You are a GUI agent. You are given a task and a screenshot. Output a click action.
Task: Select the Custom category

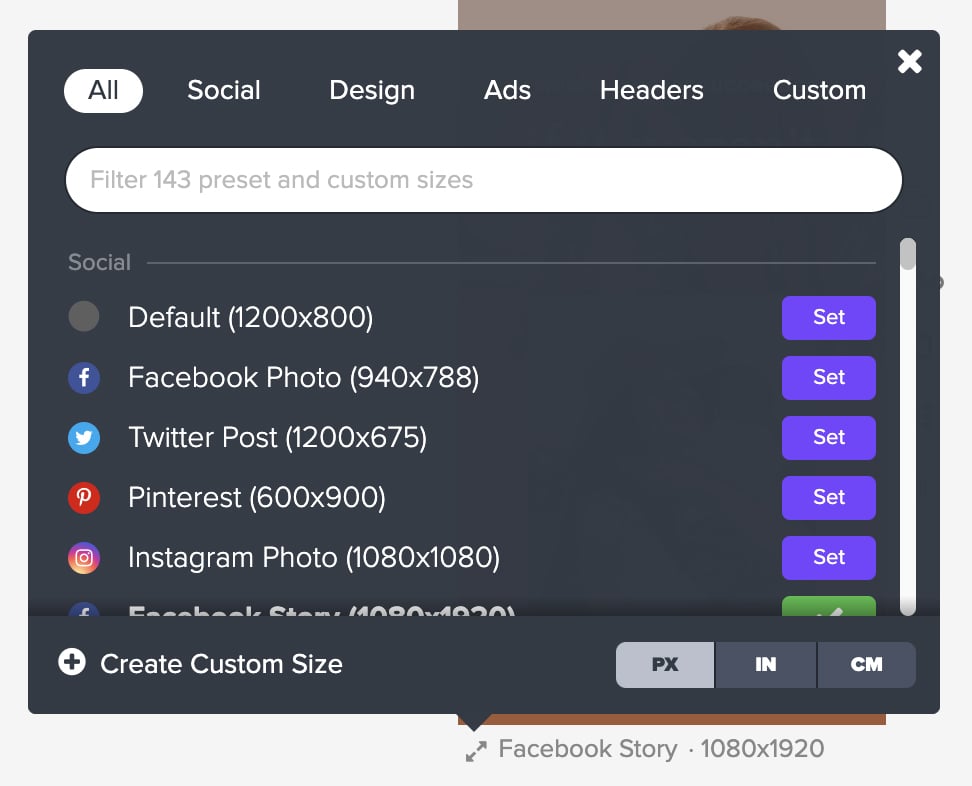tap(819, 90)
